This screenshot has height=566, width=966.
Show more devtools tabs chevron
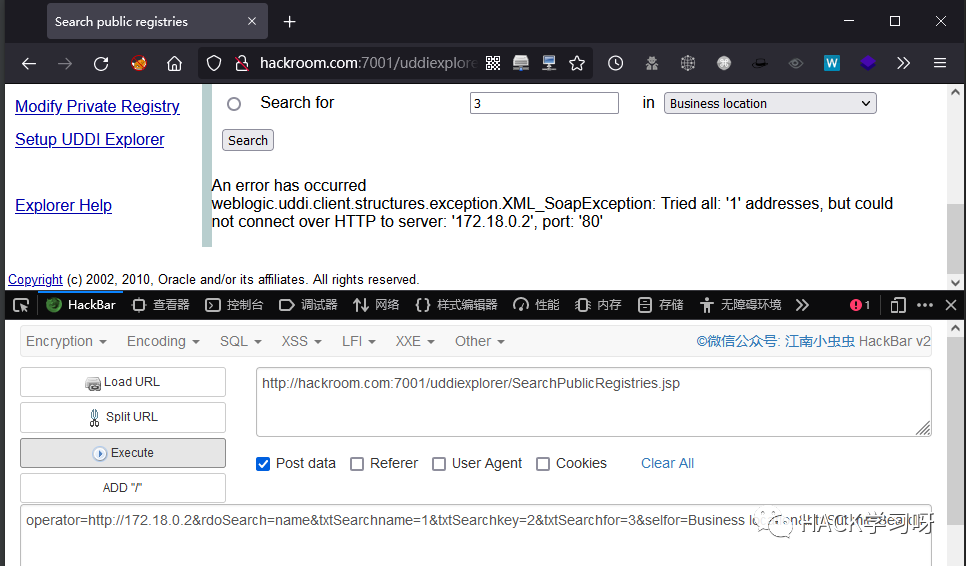click(802, 305)
